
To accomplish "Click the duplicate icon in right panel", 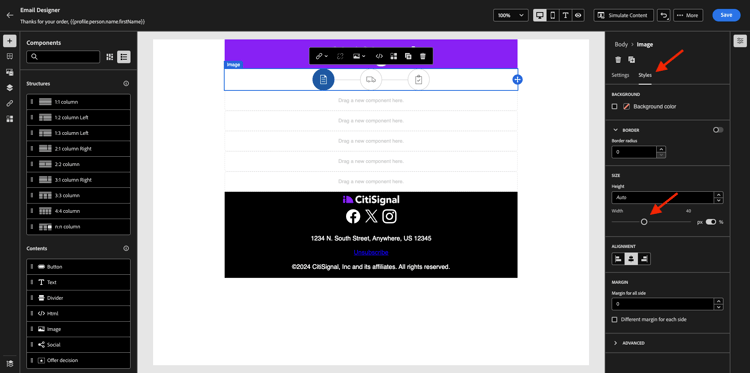I will tap(631, 60).
